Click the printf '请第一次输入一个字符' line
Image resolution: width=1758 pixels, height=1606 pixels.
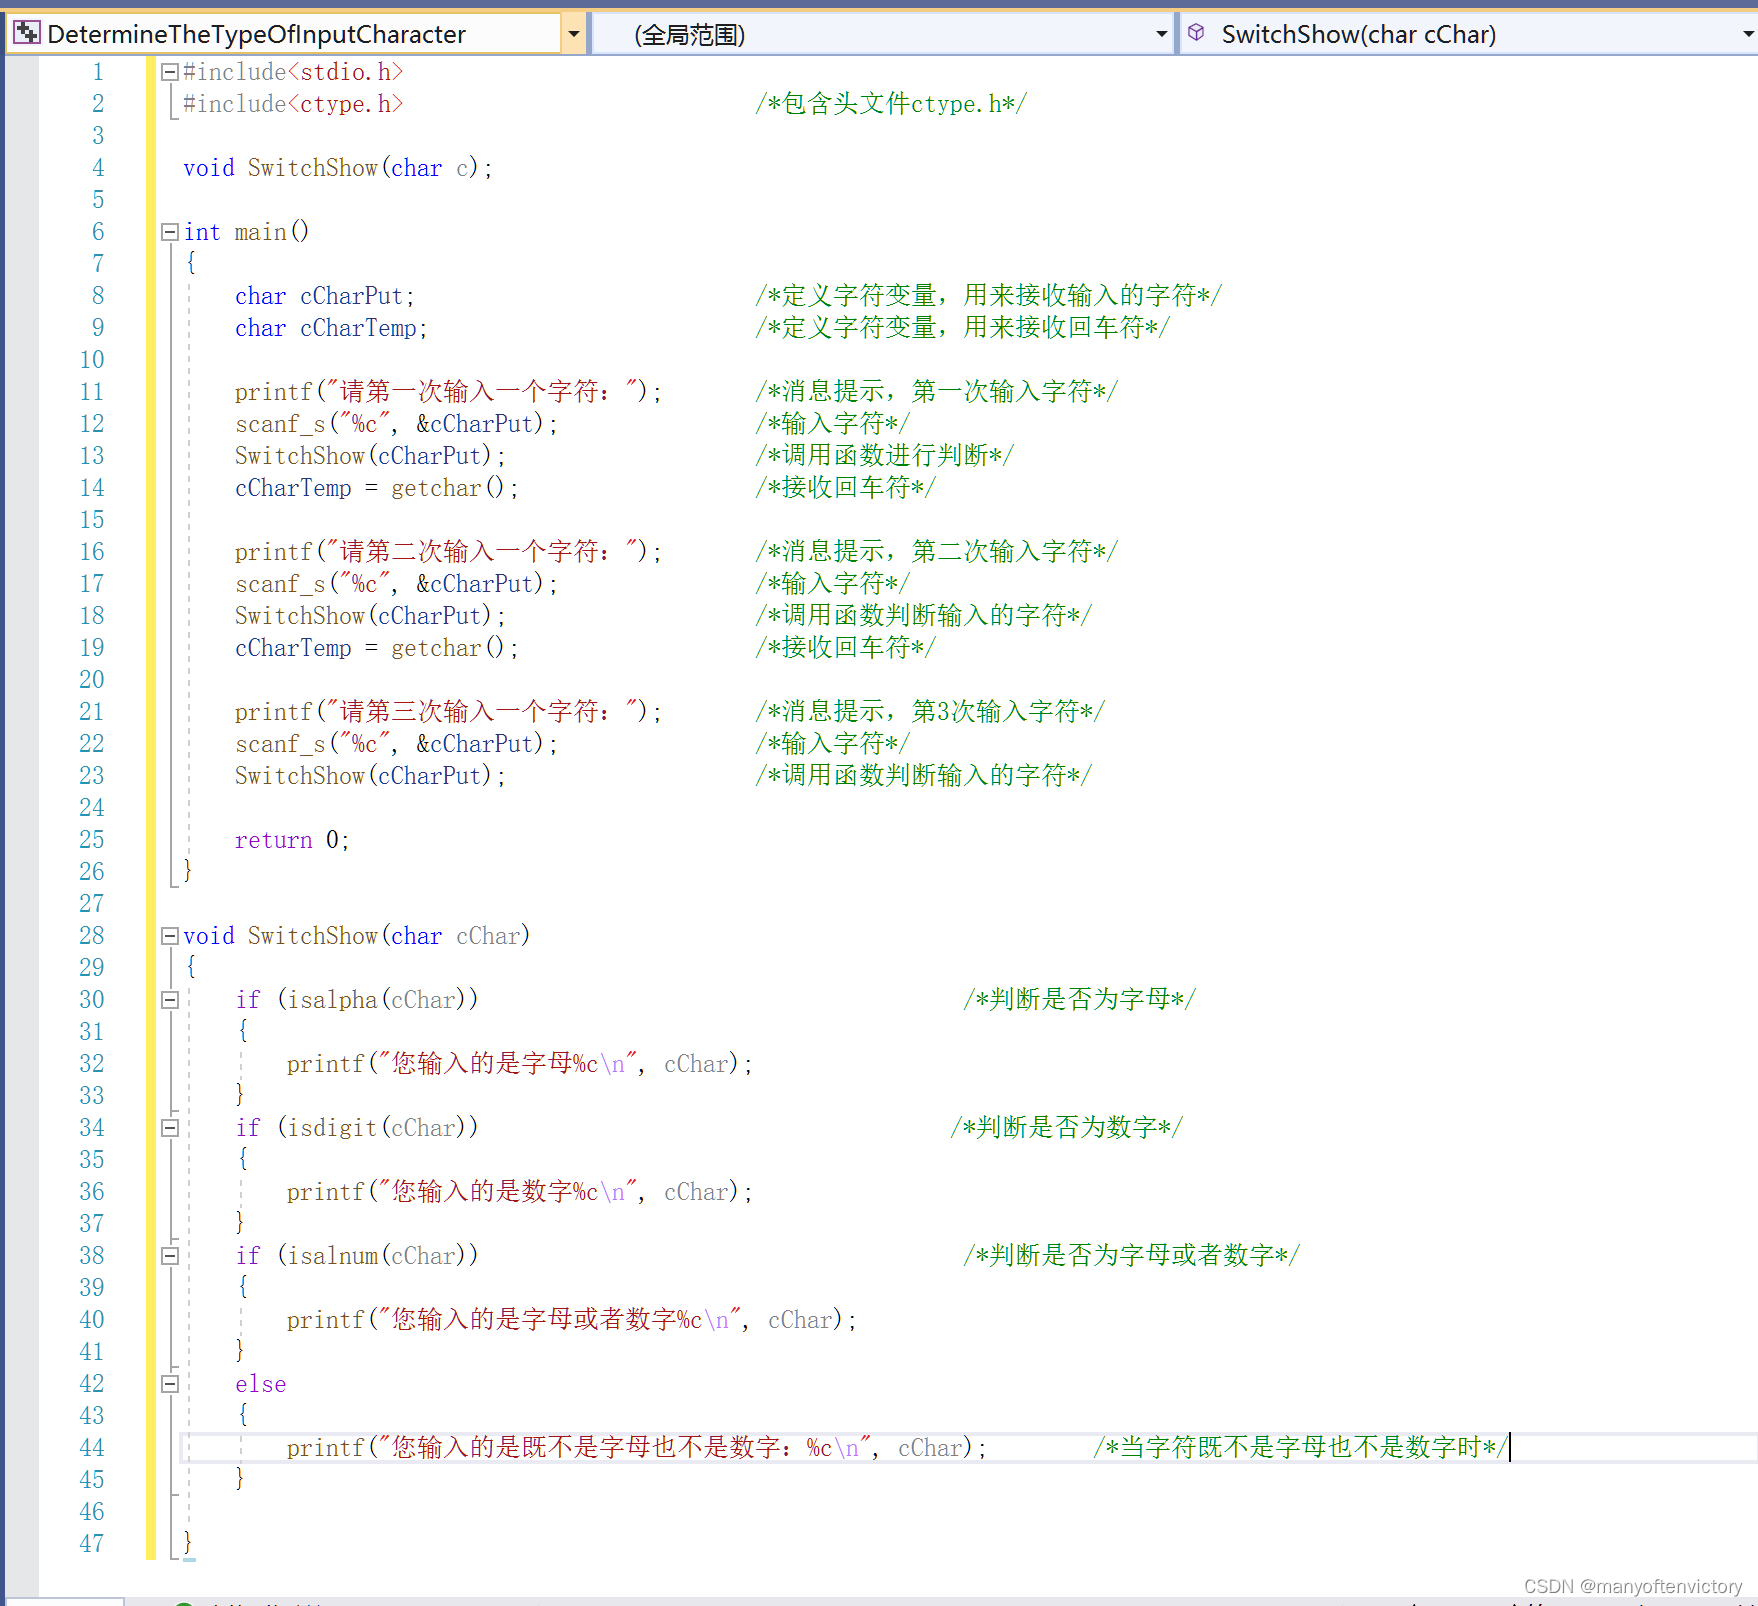click(x=448, y=392)
